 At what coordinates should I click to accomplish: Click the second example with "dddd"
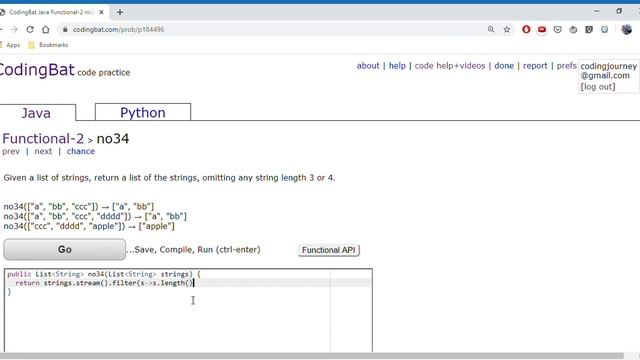(x=95, y=216)
